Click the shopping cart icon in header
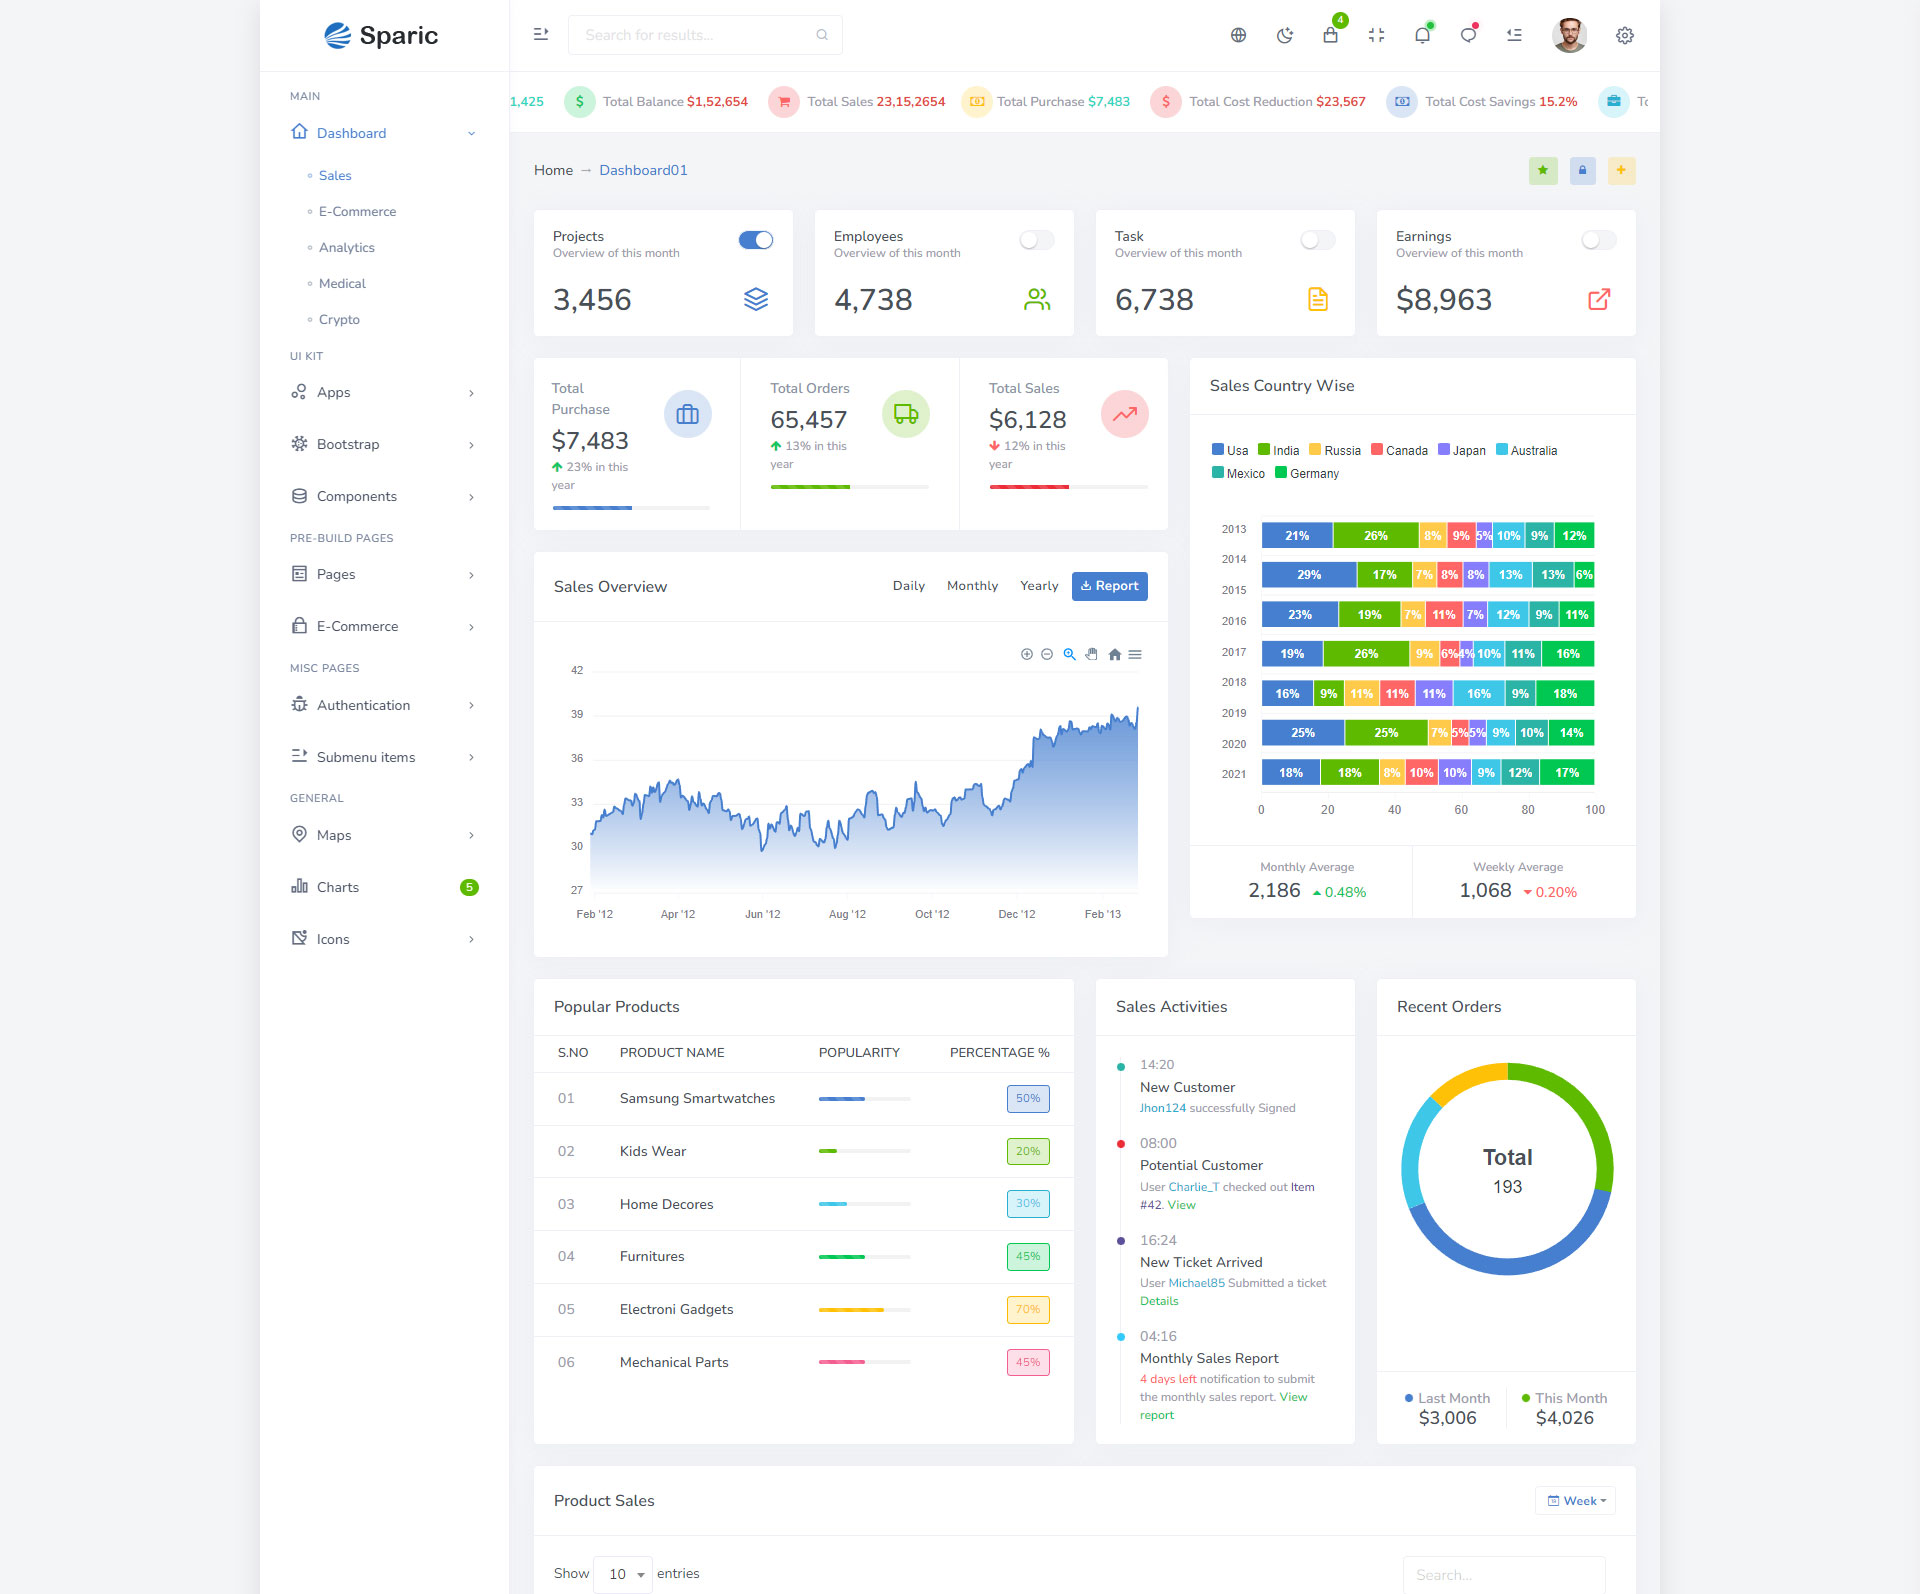This screenshot has width=1920, height=1594. tap(1330, 35)
